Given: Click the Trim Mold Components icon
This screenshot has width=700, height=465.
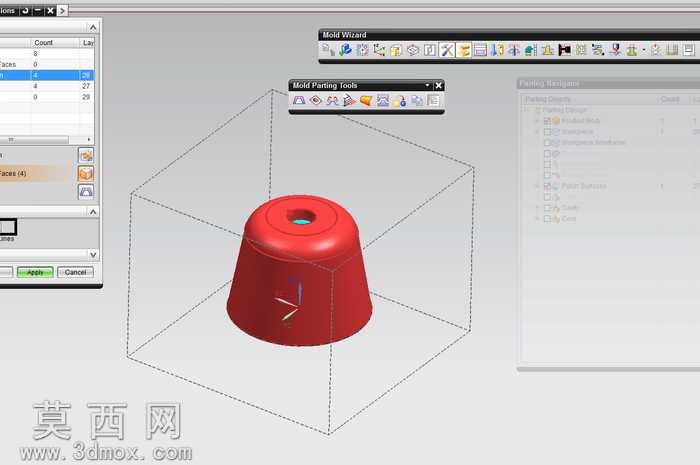Looking at the screenshot, I should point(632,50).
